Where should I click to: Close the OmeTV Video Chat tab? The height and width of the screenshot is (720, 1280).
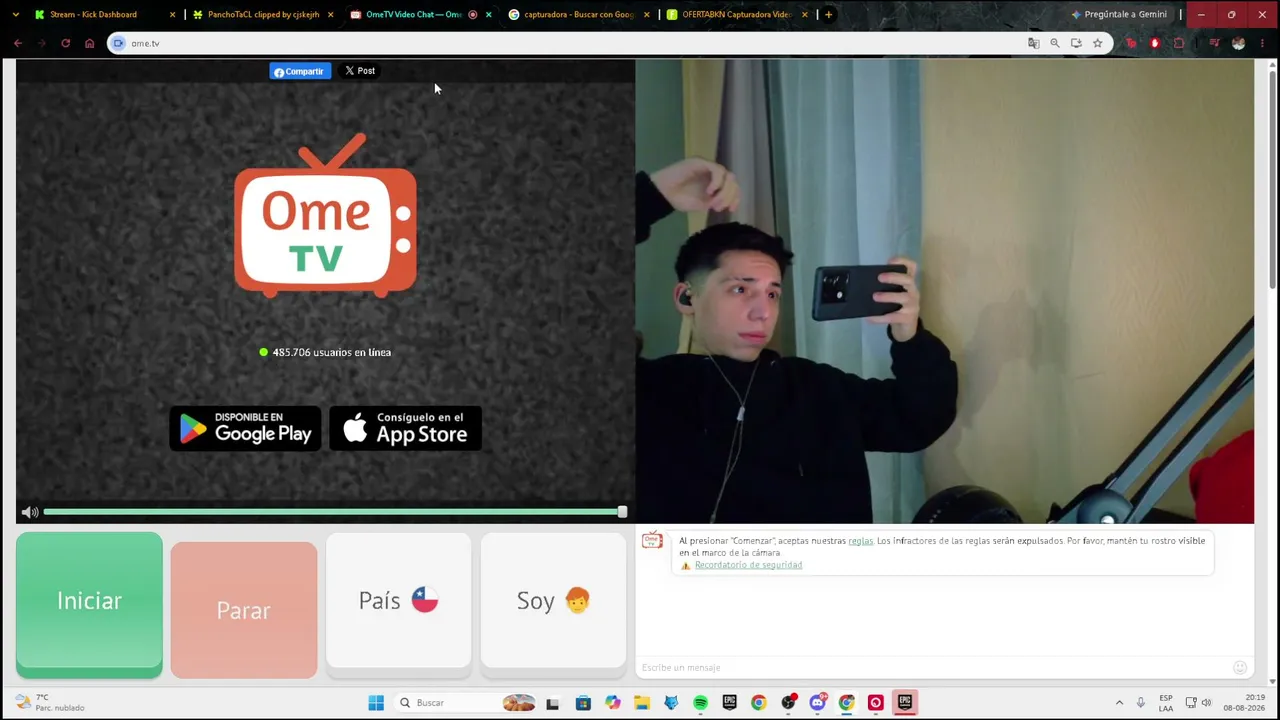(488, 15)
